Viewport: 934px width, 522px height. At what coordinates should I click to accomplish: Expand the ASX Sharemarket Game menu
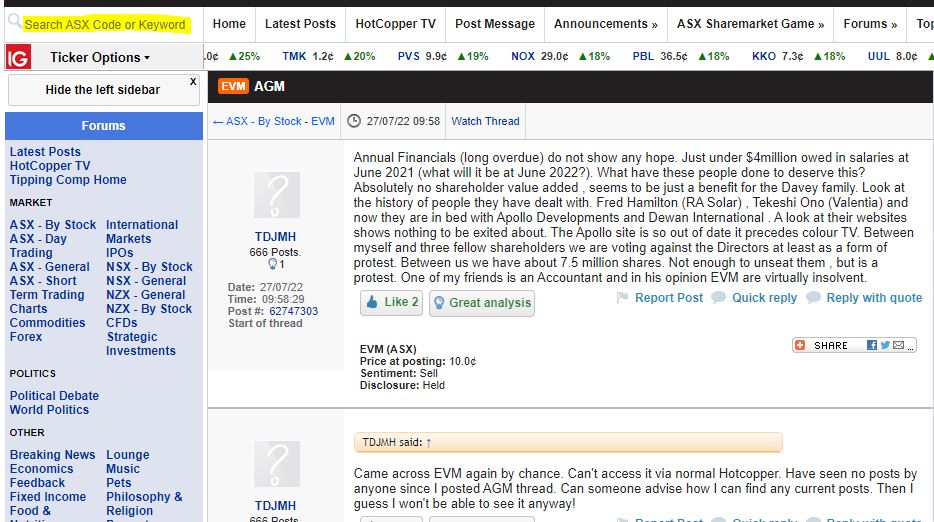750,24
